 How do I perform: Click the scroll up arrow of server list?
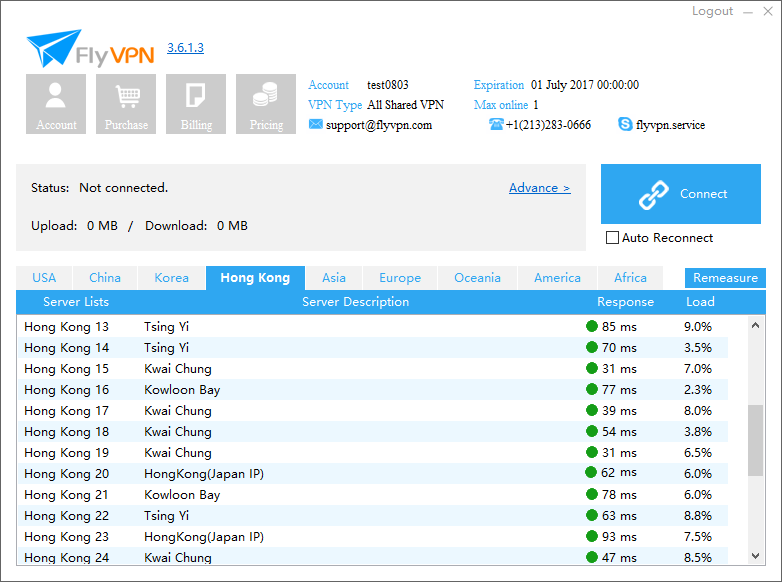(756, 325)
